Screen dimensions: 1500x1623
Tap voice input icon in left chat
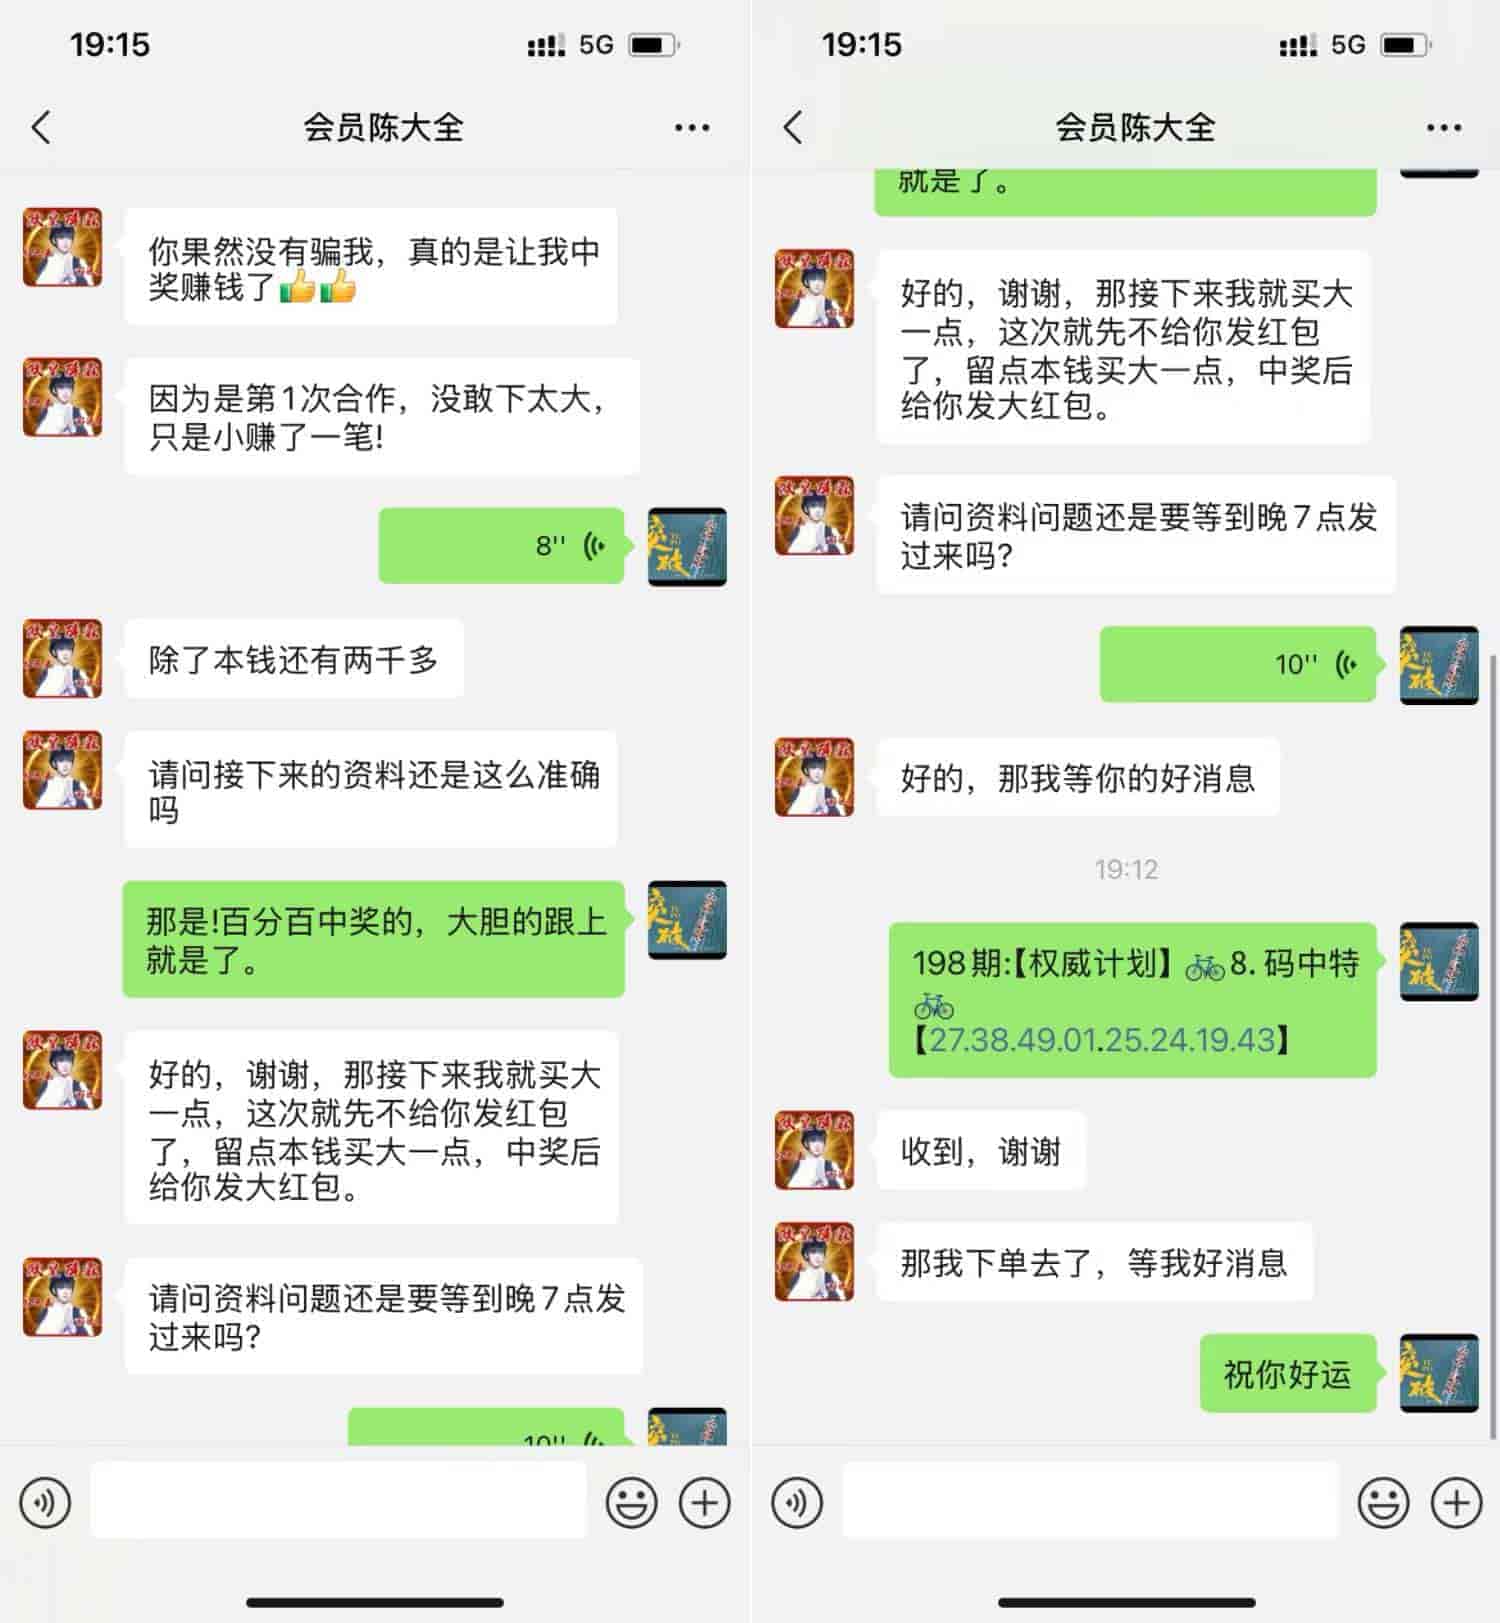point(45,1502)
